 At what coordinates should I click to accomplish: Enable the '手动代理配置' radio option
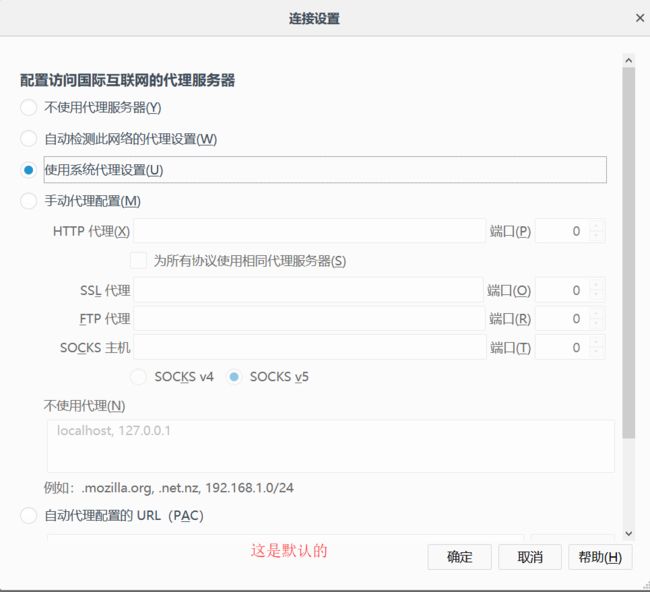28,201
